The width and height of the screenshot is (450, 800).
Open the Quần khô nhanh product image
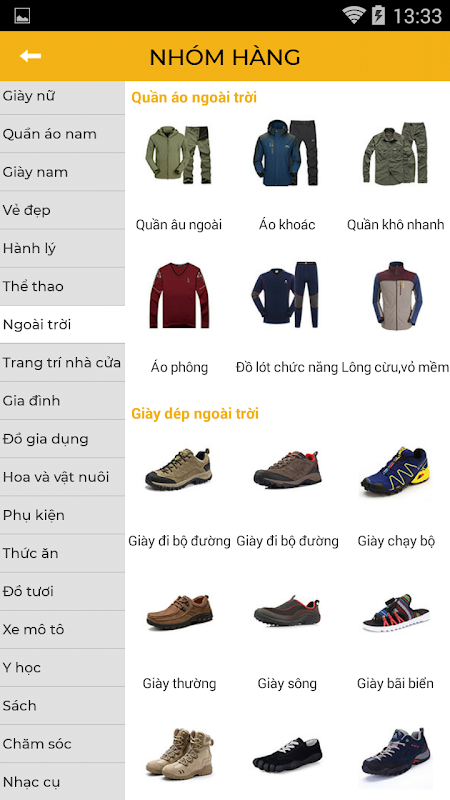pos(395,153)
